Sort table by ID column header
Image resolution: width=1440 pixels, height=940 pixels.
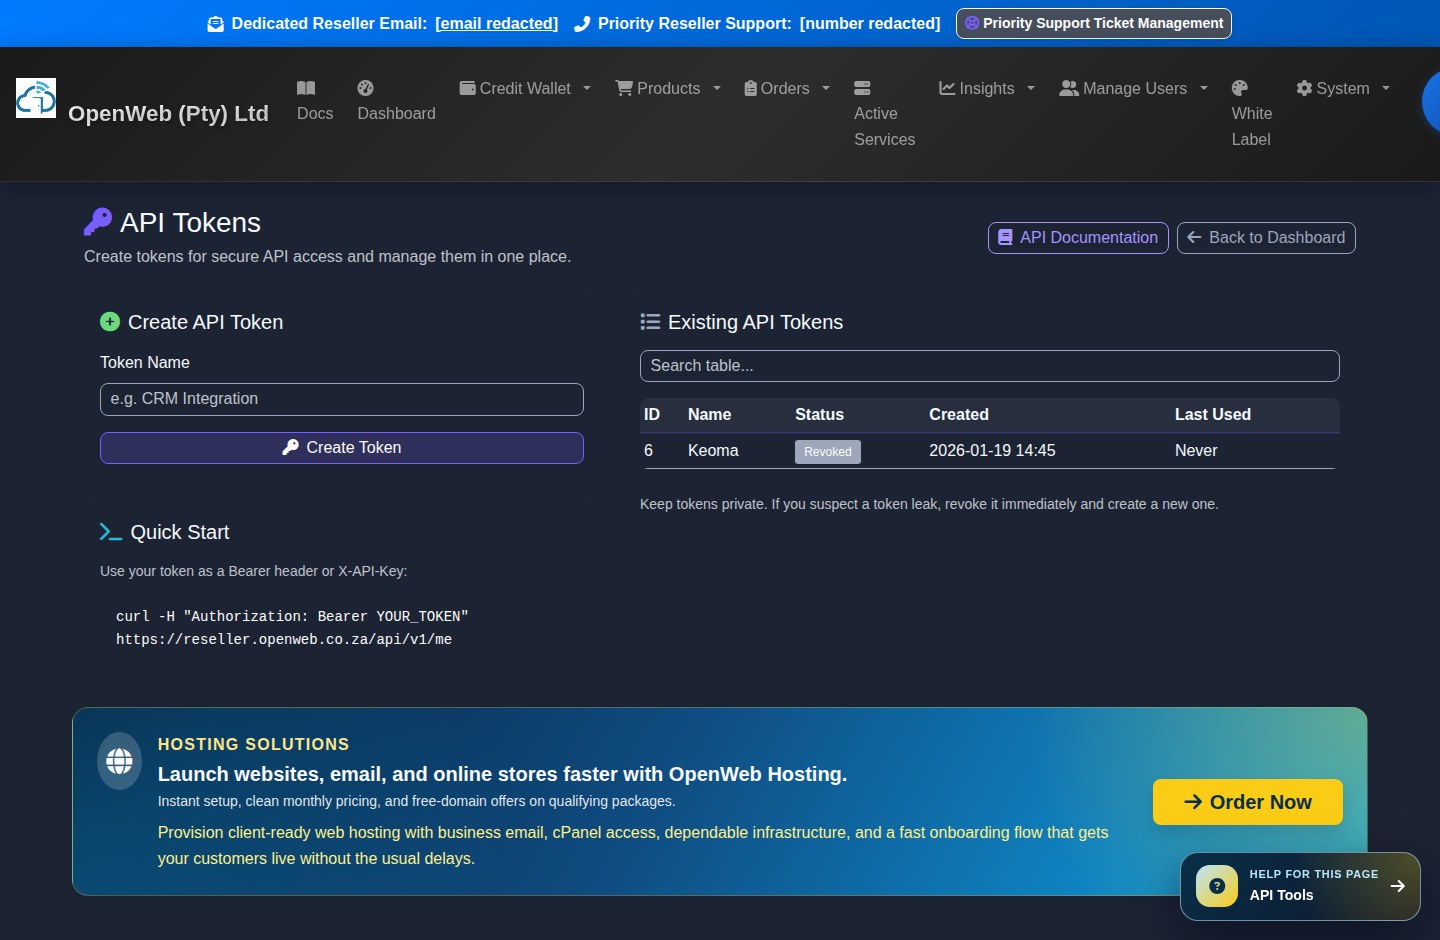pyautogui.click(x=652, y=415)
